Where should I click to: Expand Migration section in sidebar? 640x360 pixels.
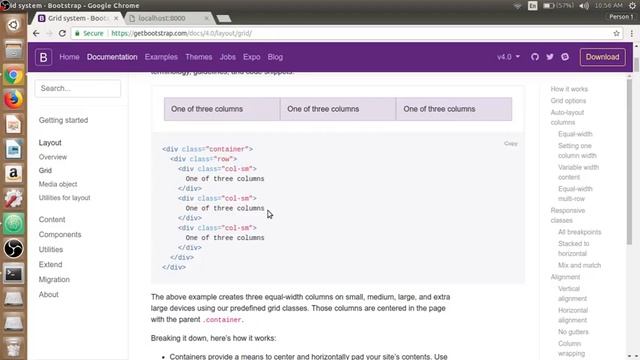[54, 280]
